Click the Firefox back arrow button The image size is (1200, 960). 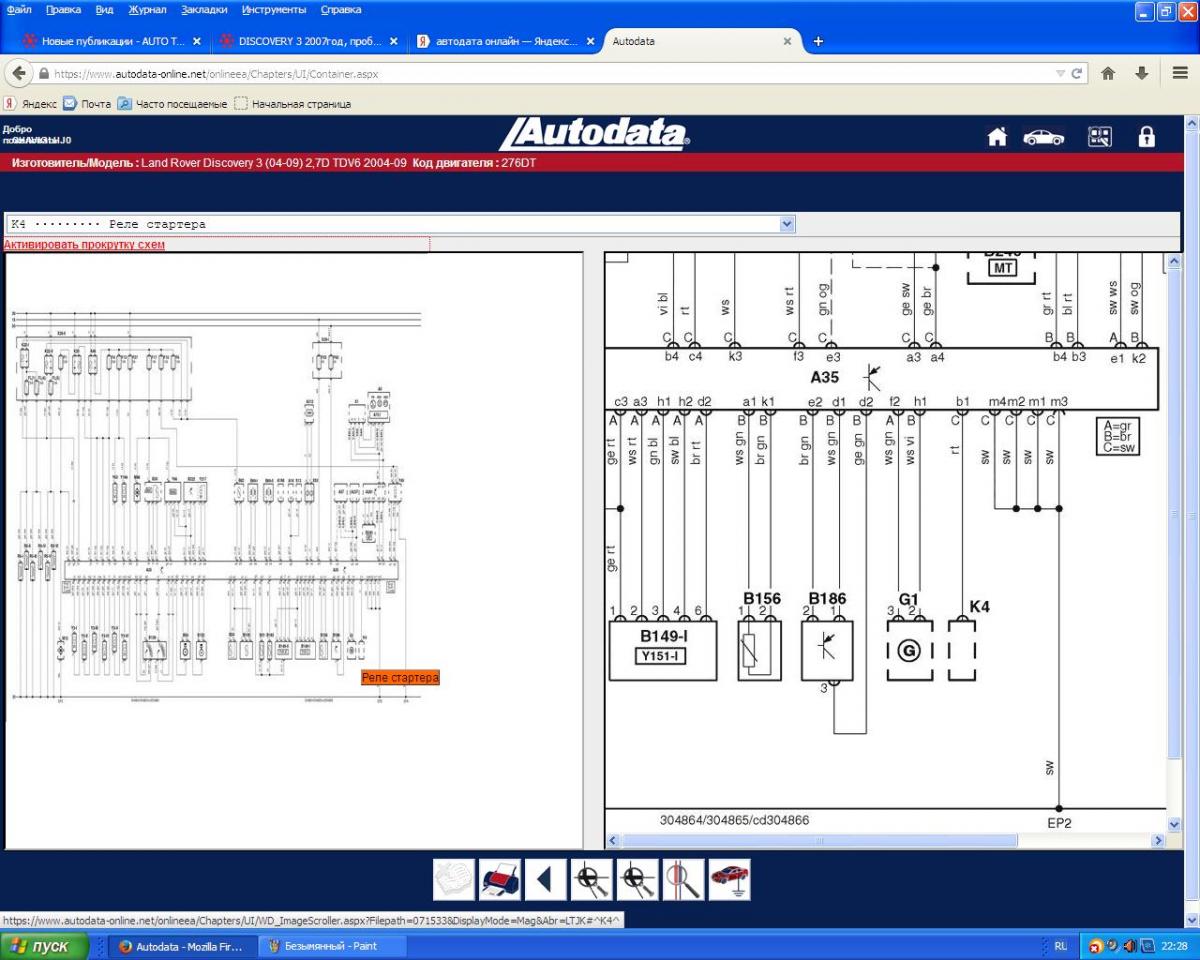(x=20, y=73)
